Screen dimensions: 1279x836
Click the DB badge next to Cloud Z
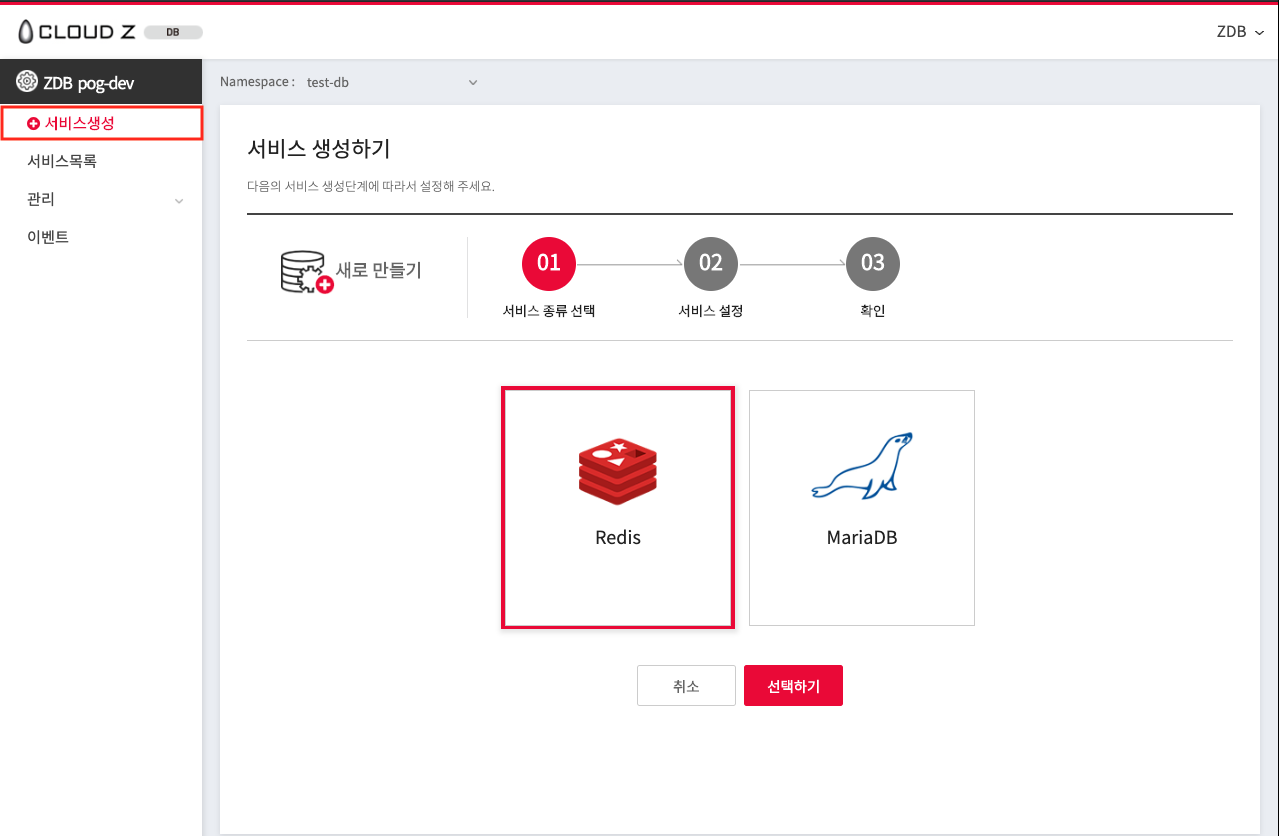pyautogui.click(x=173, y=32)
